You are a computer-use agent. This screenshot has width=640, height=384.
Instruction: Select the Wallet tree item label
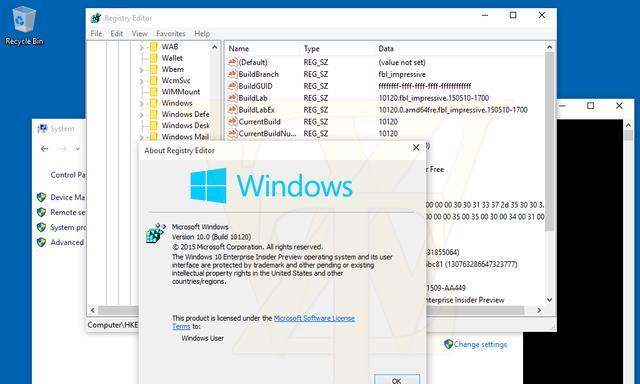tap(172, 58)
